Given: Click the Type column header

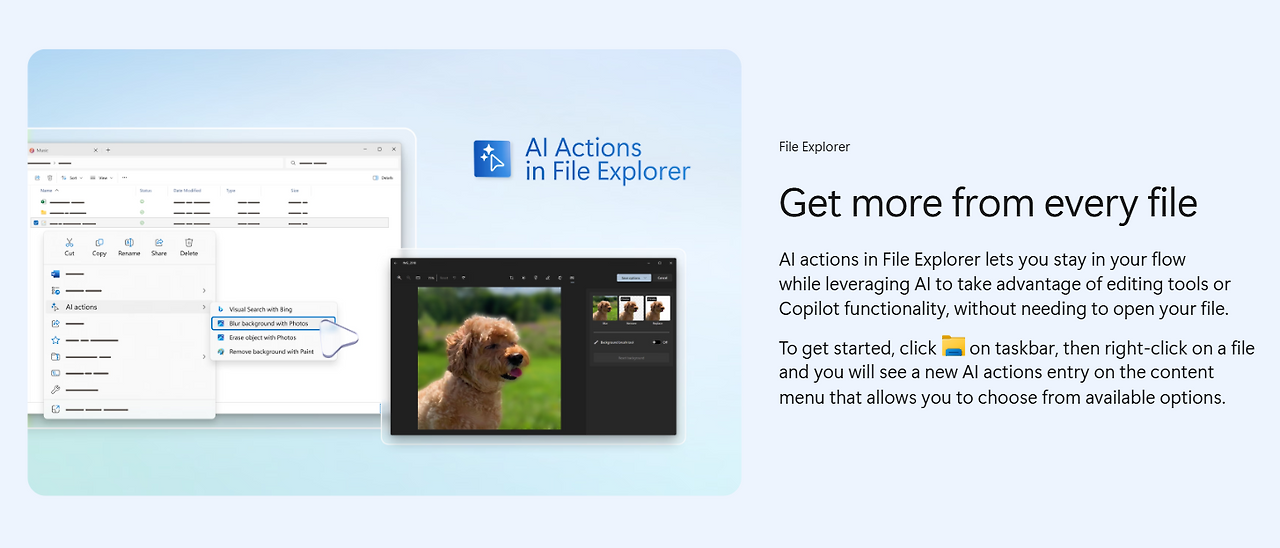Looking at the screenshot, I should pos(231,190).
